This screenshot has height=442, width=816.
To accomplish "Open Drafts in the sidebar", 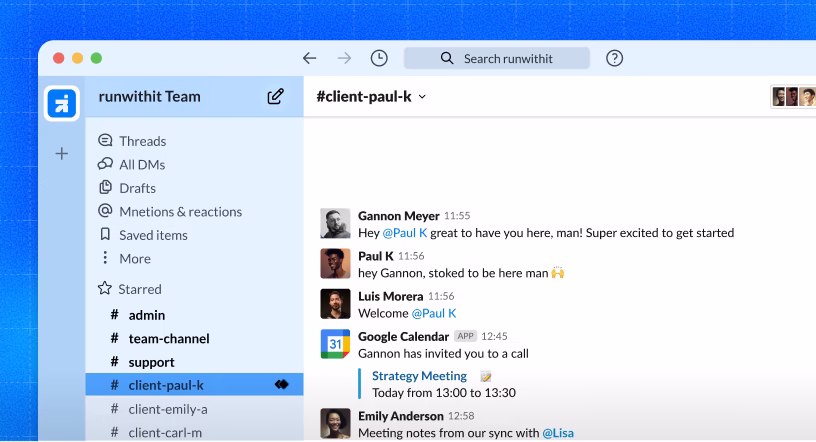I will (137, 188).
